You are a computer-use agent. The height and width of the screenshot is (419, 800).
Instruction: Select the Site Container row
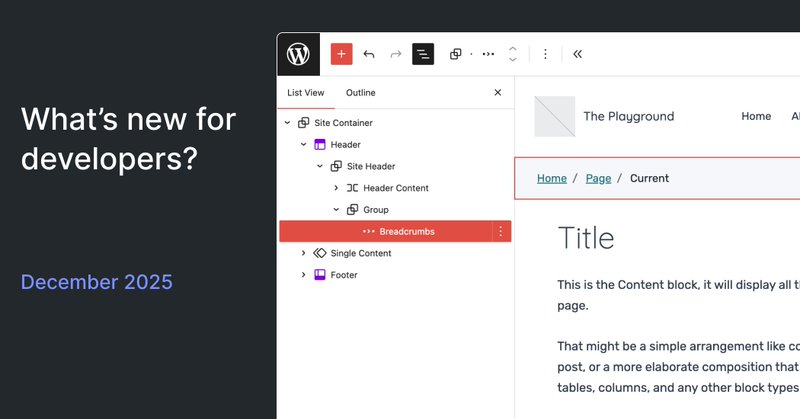(x=395, y=122)
